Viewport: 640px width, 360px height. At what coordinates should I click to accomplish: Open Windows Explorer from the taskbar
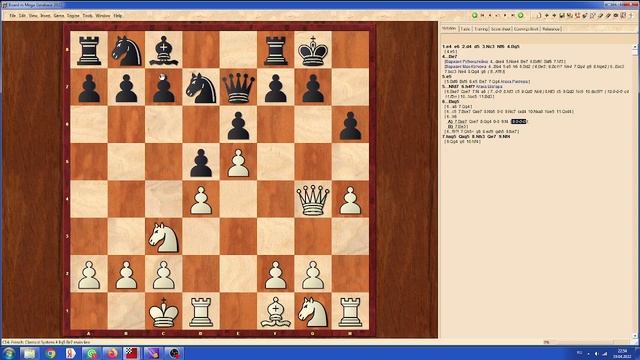29,353
